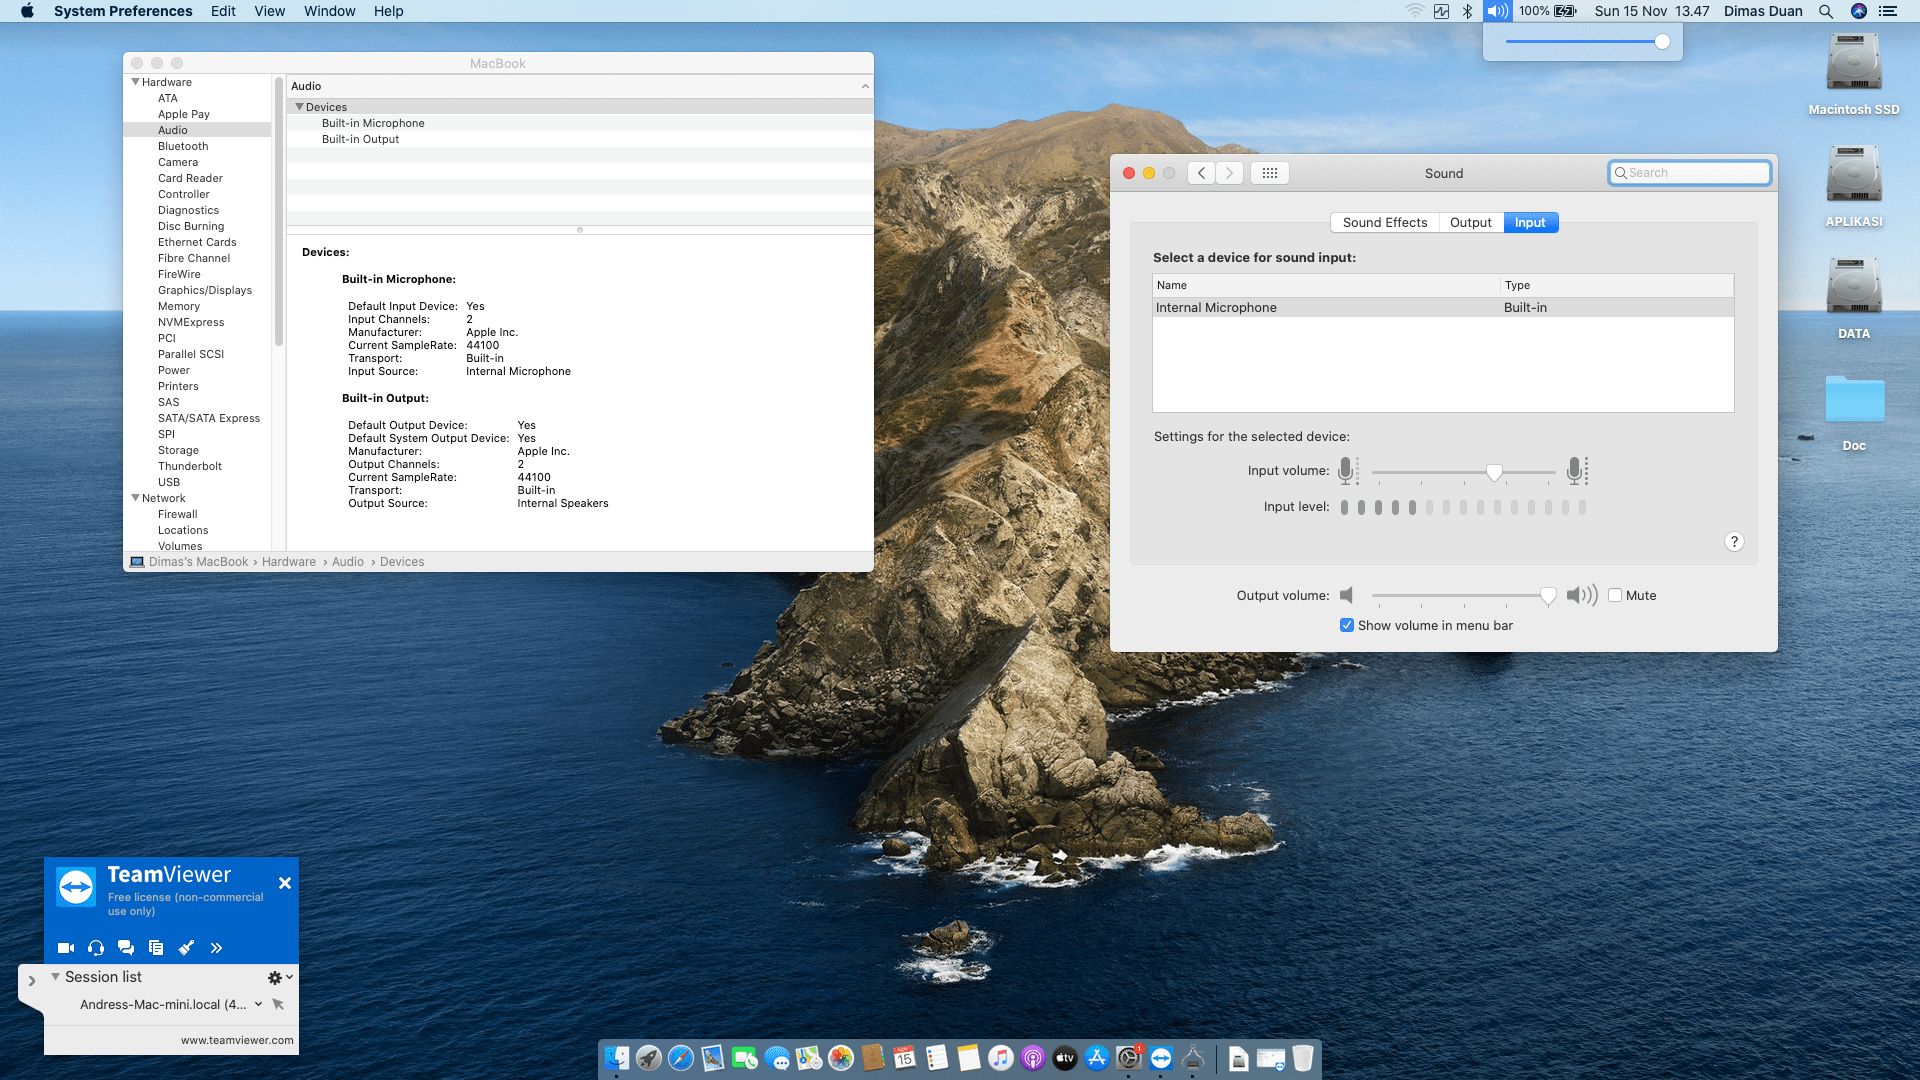
Task: Collapse the Network tree in System Information
Action: pos(136,498)
